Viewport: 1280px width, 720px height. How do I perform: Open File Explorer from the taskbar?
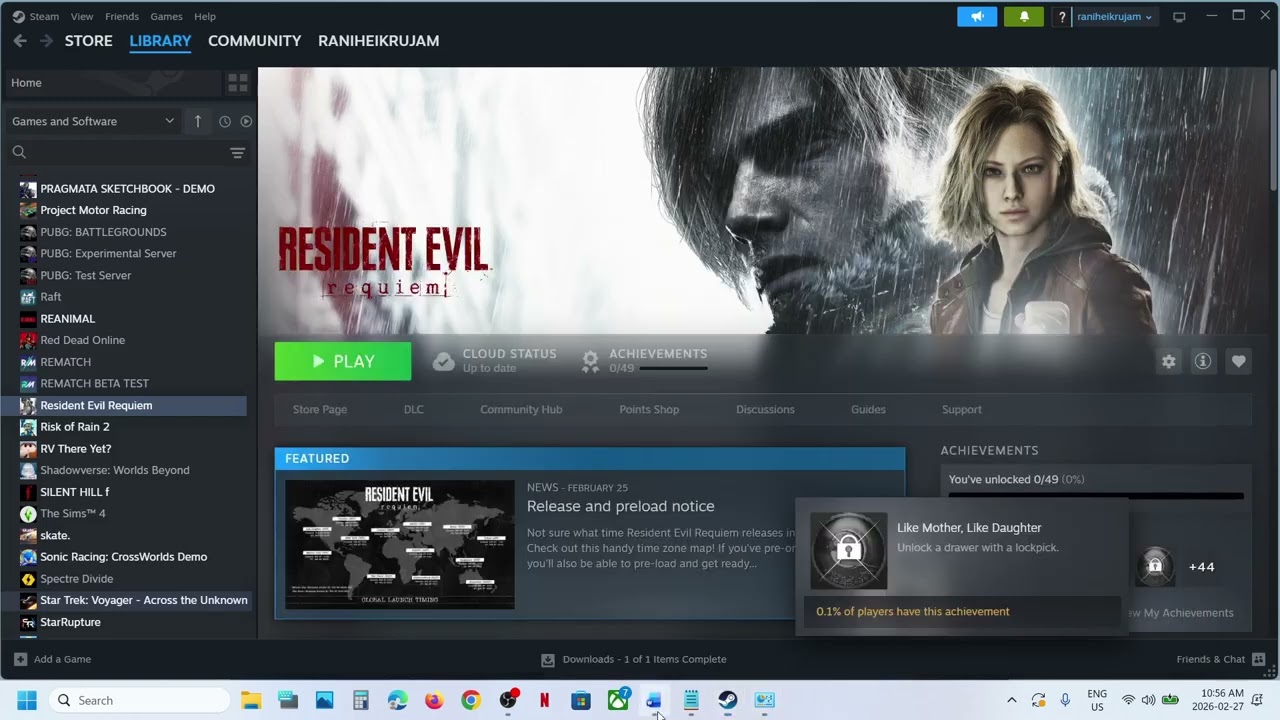[251, 701]
